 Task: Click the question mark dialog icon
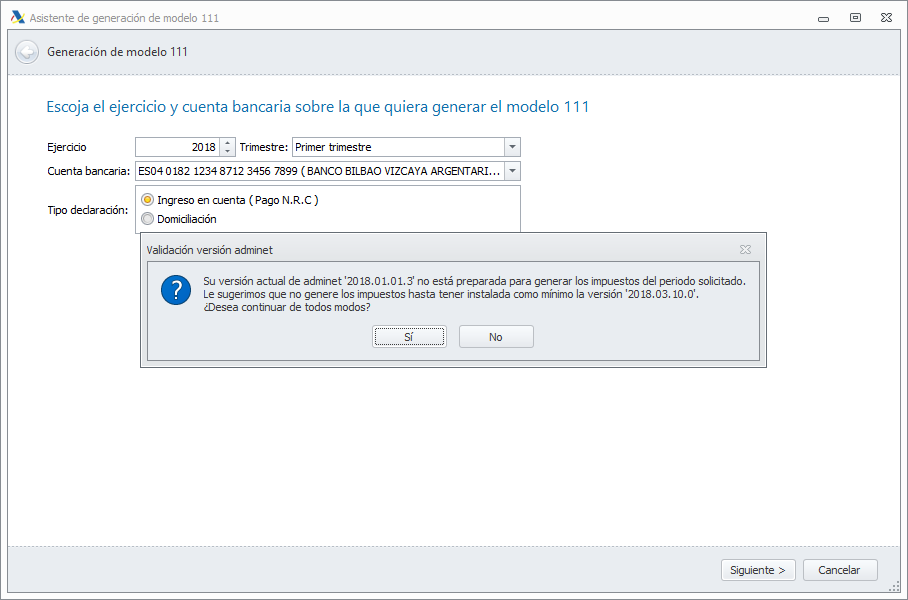pos(176,290)
